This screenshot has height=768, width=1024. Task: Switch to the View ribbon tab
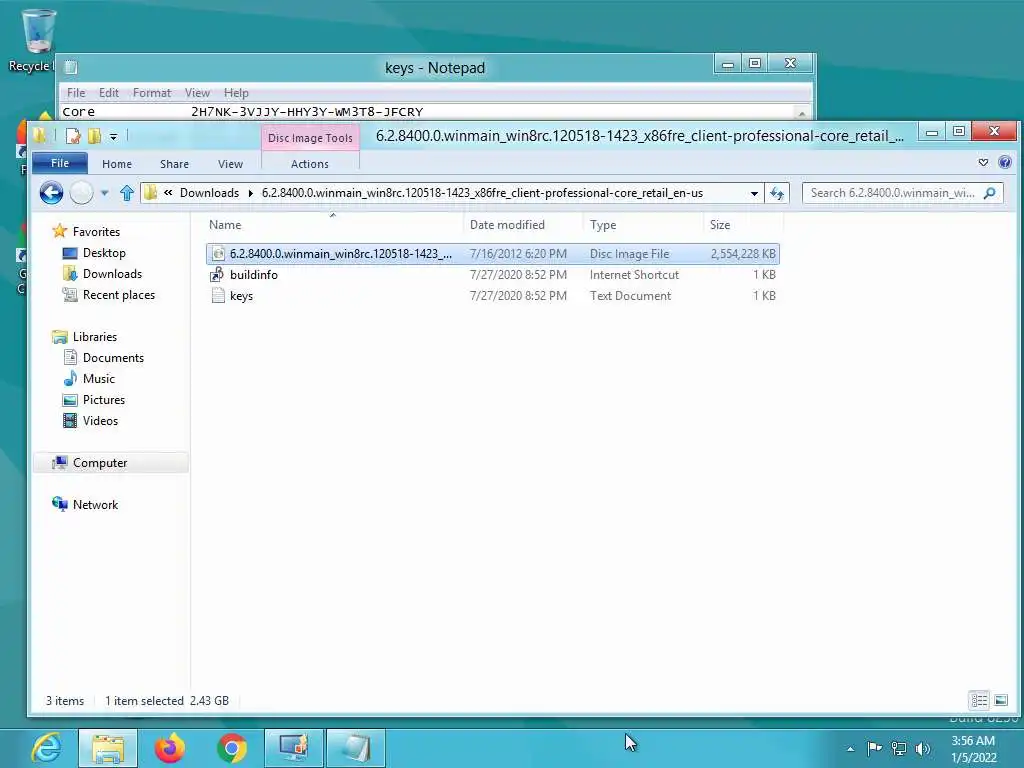[x=231, y=164]
